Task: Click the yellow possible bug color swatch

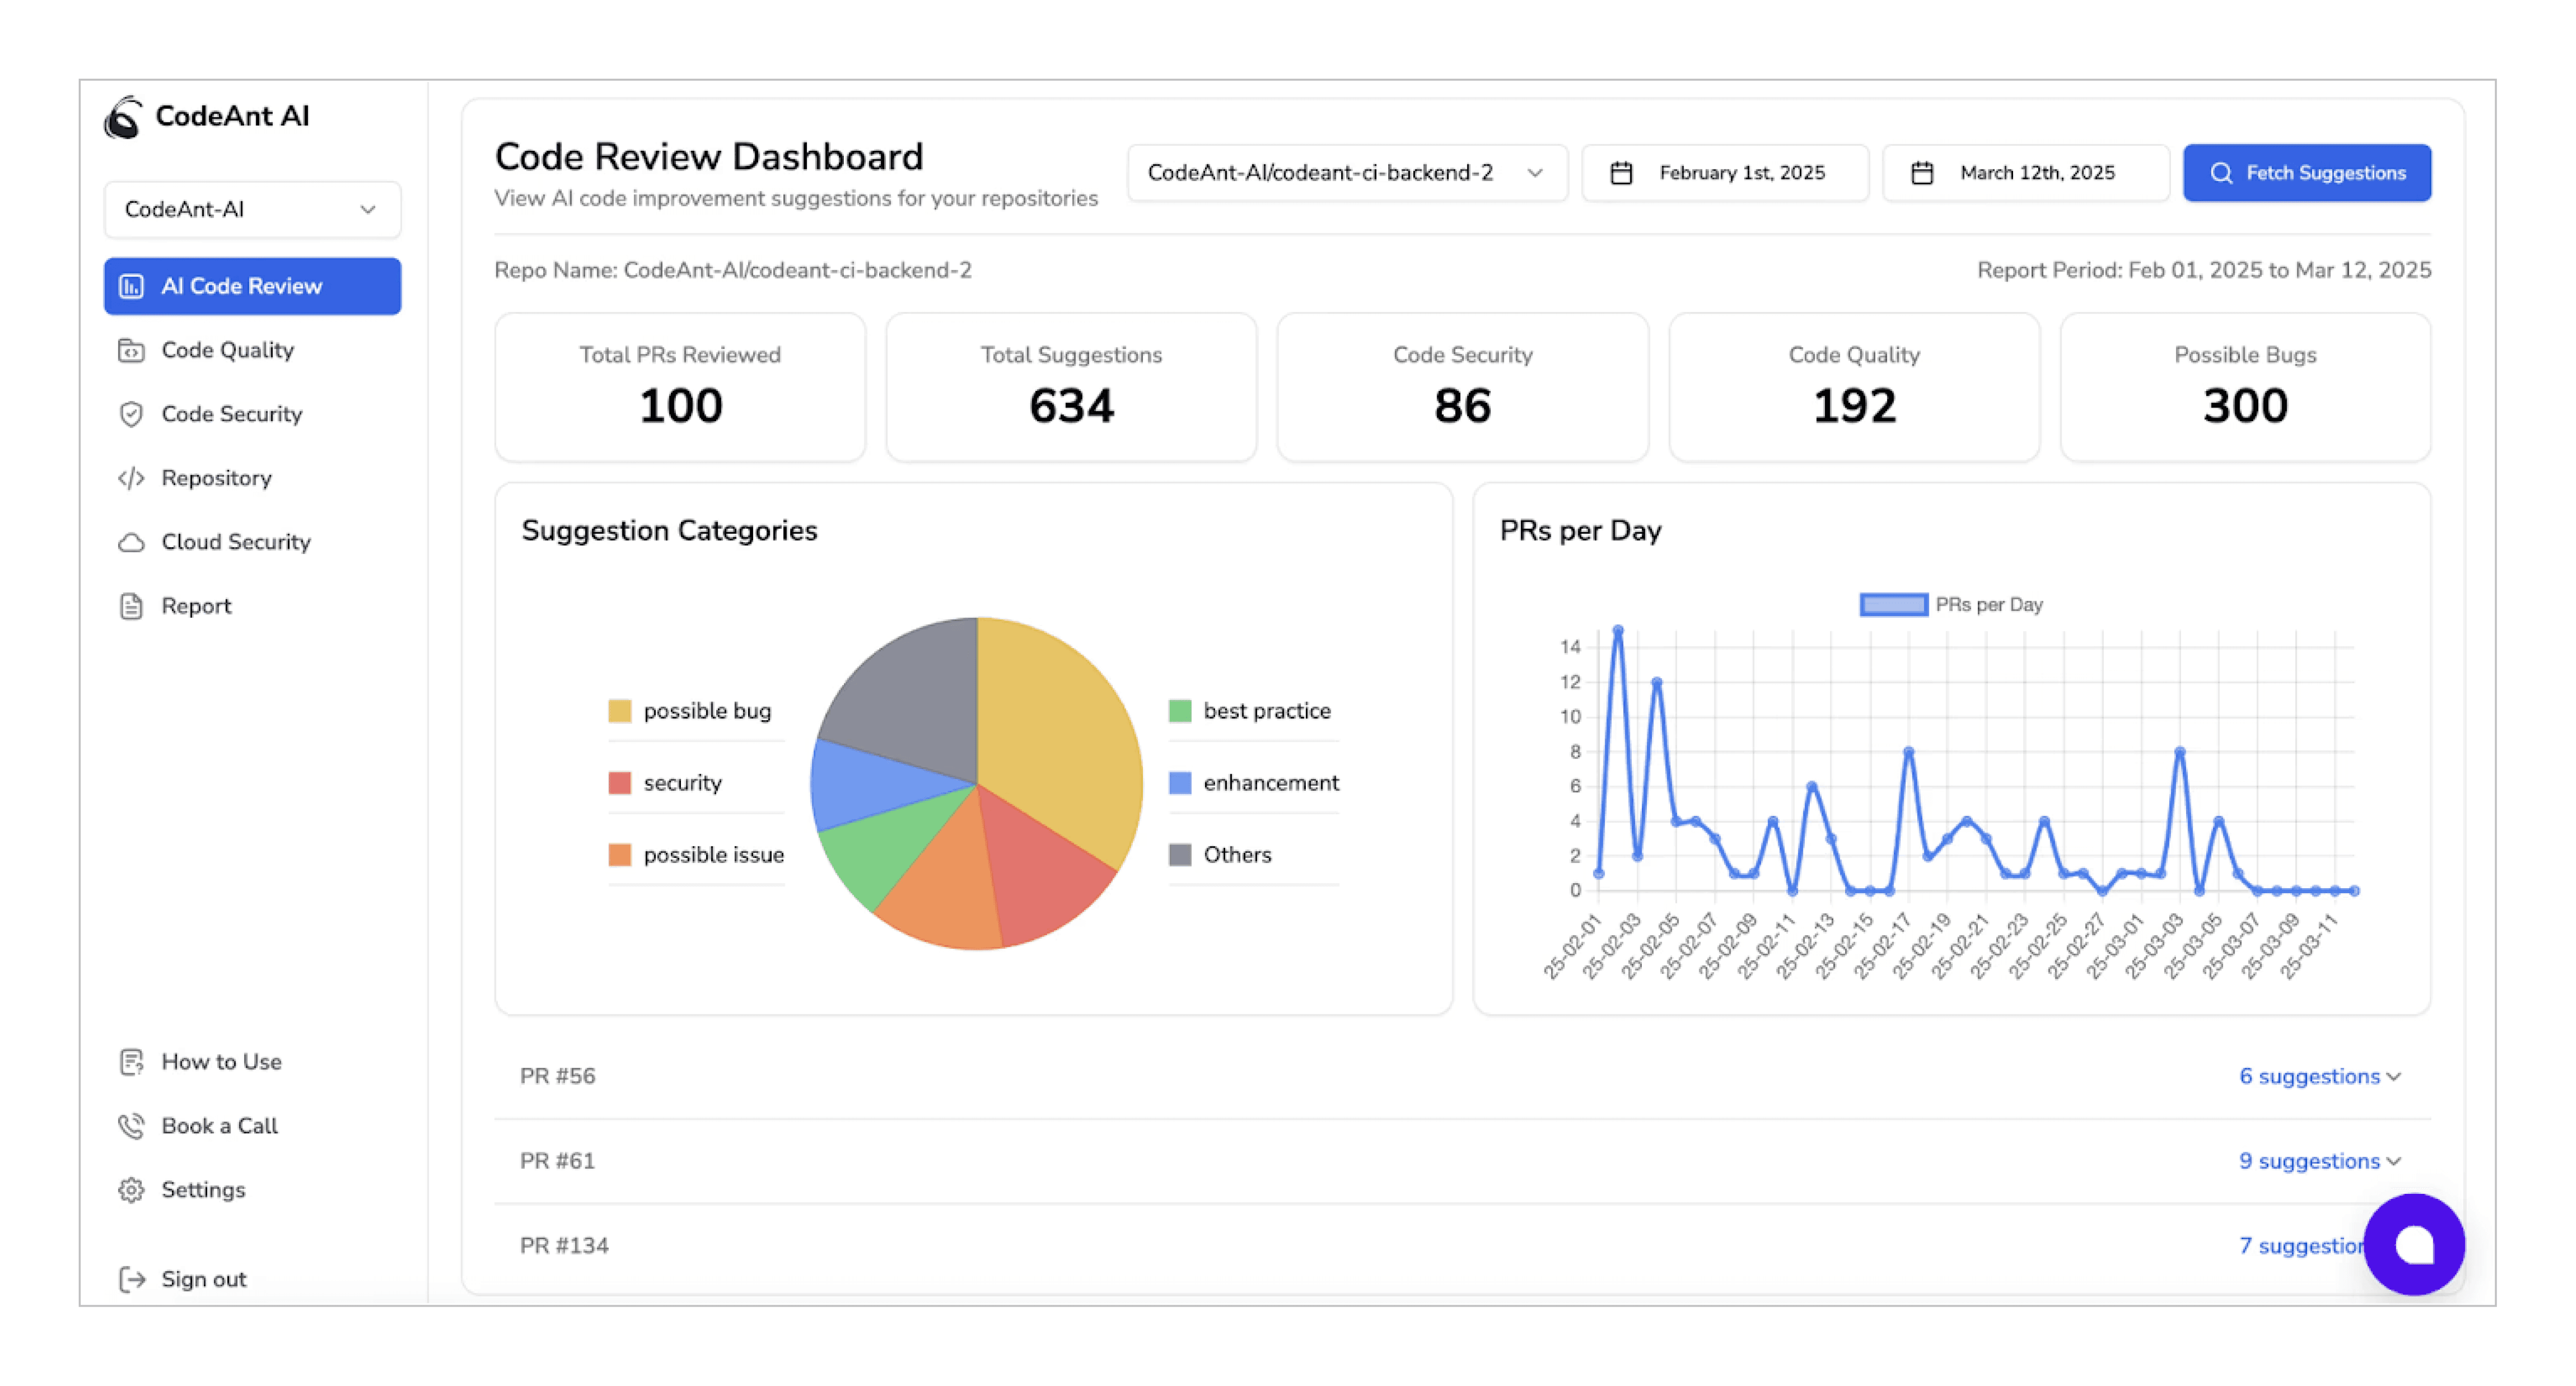Action: pyautogui.click(x=620, y=710)
